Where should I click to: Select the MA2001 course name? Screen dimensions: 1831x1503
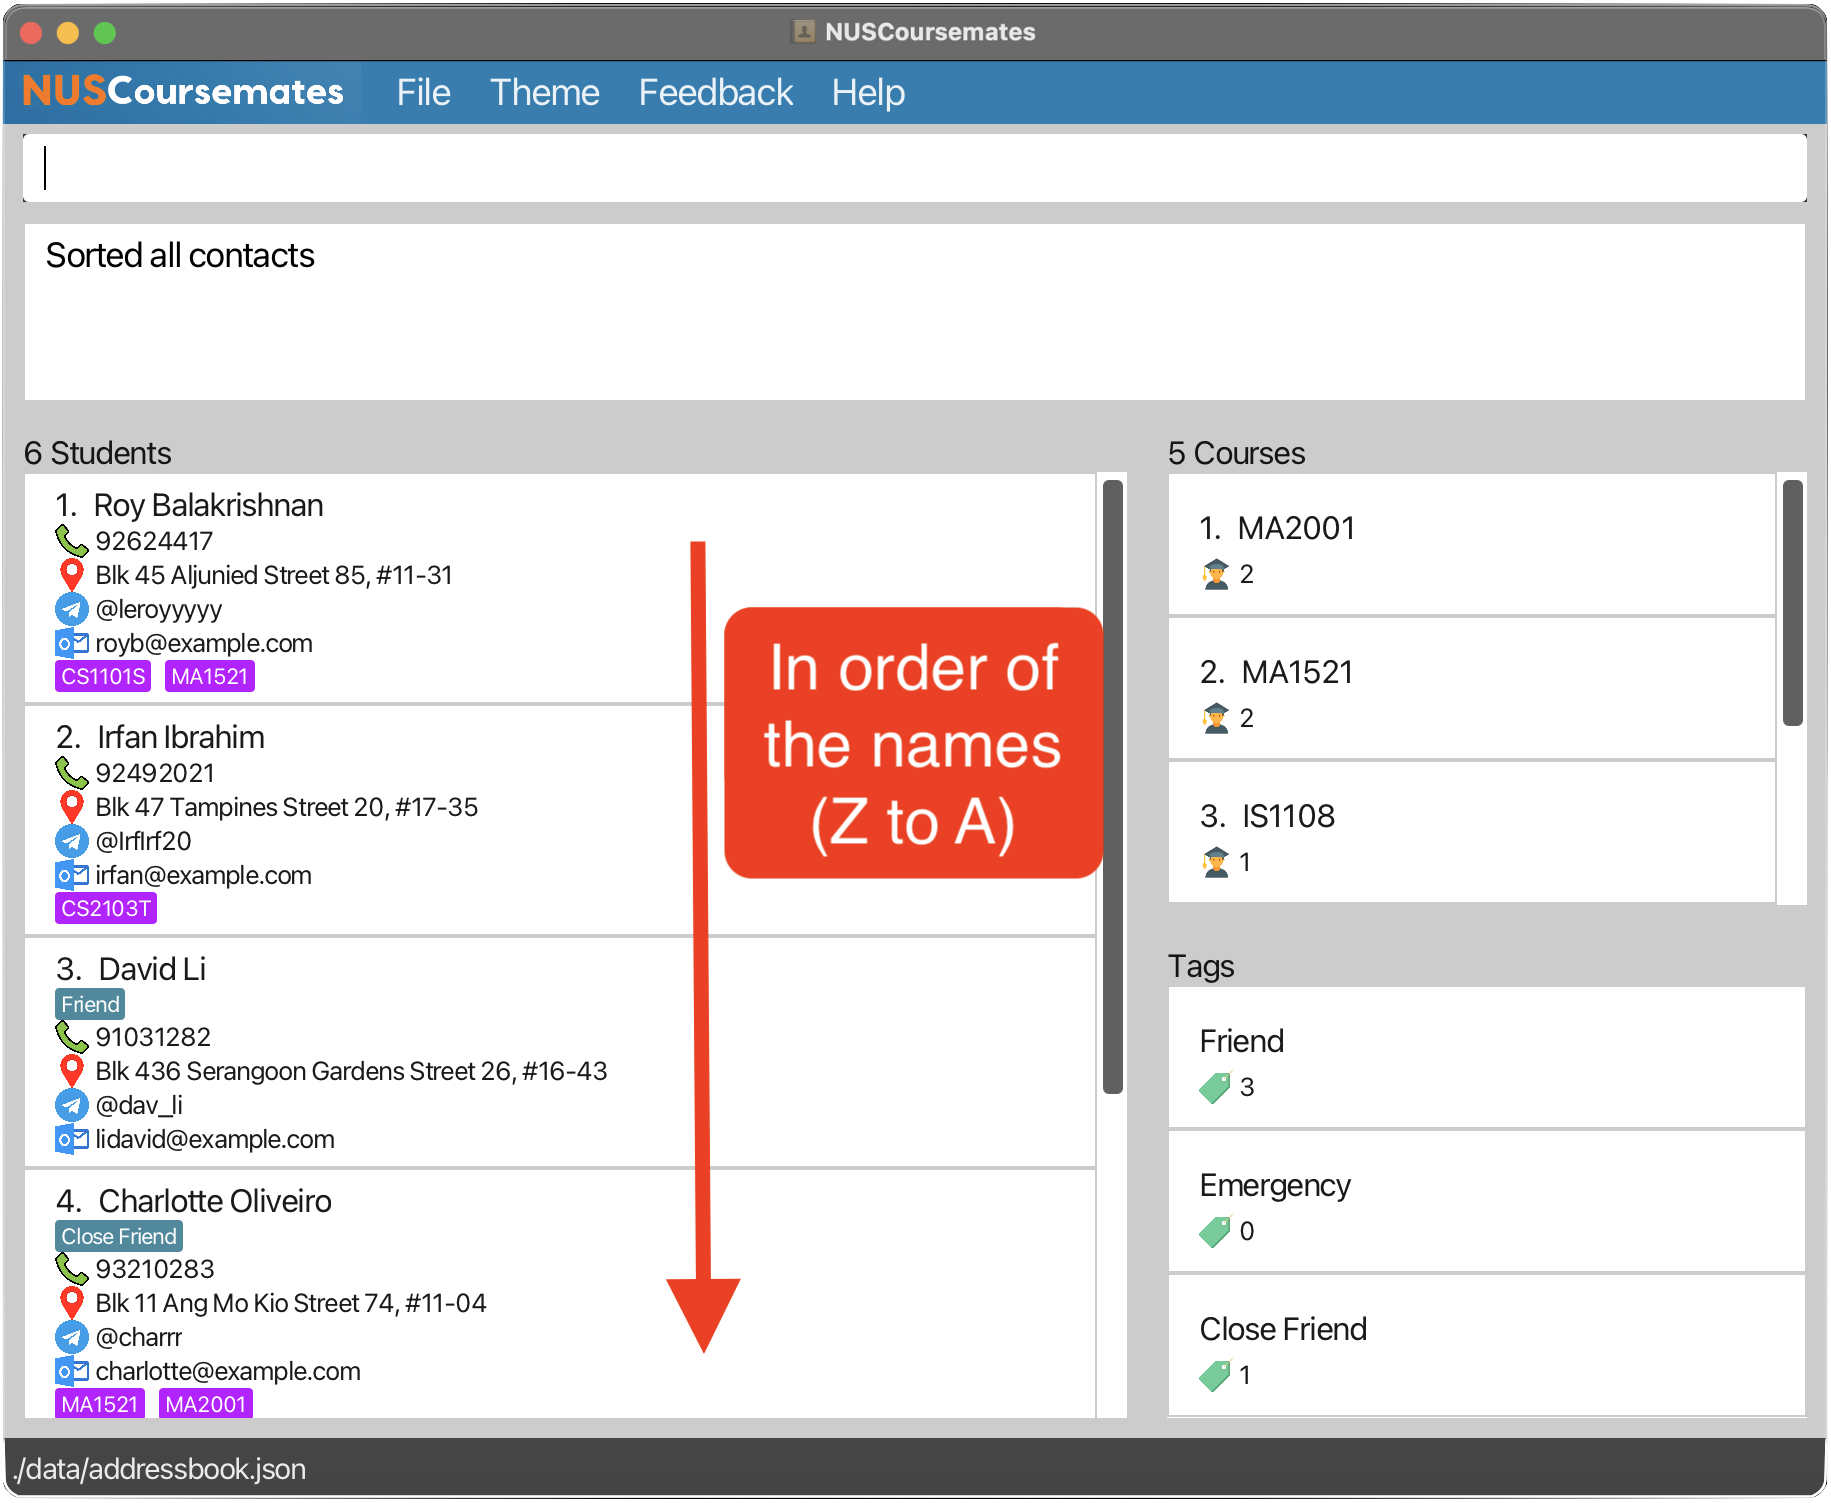coord(1296,528)
